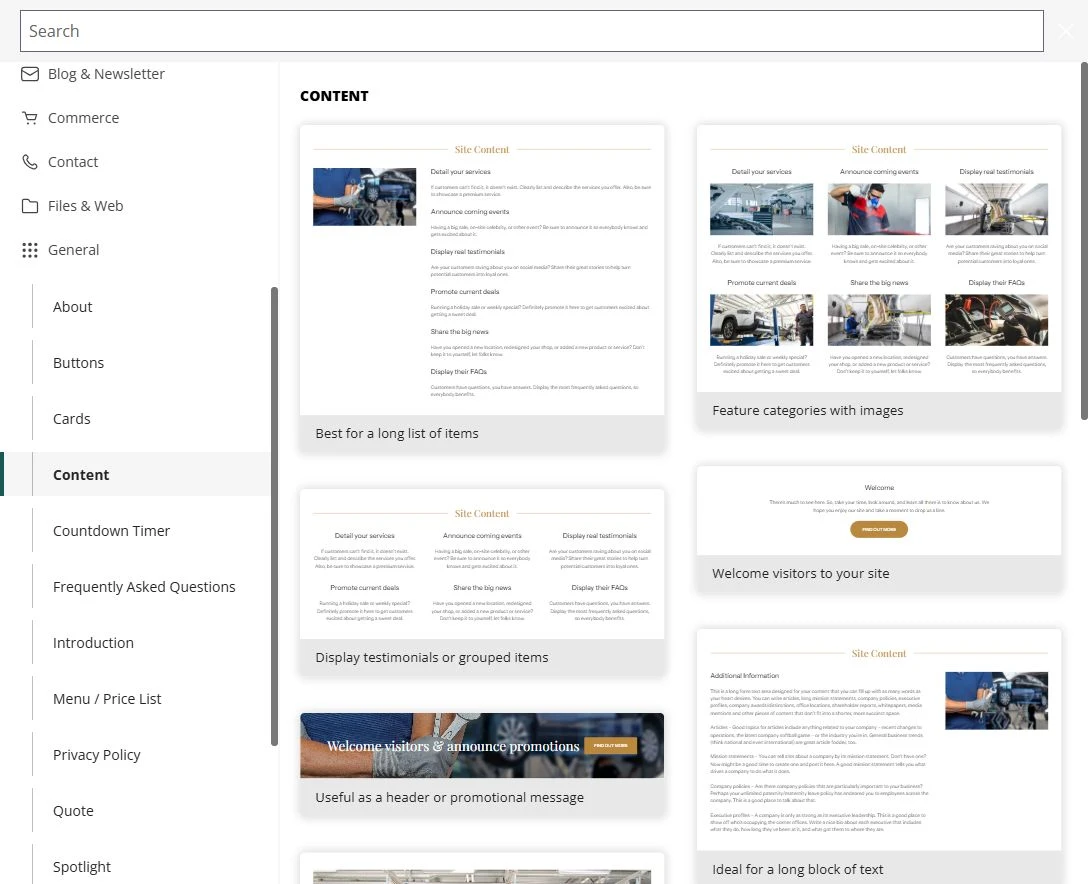This screenshot has height=884, width=1088.
Task: Click the Contact phone icon
Action: click(x=30, y=162)
